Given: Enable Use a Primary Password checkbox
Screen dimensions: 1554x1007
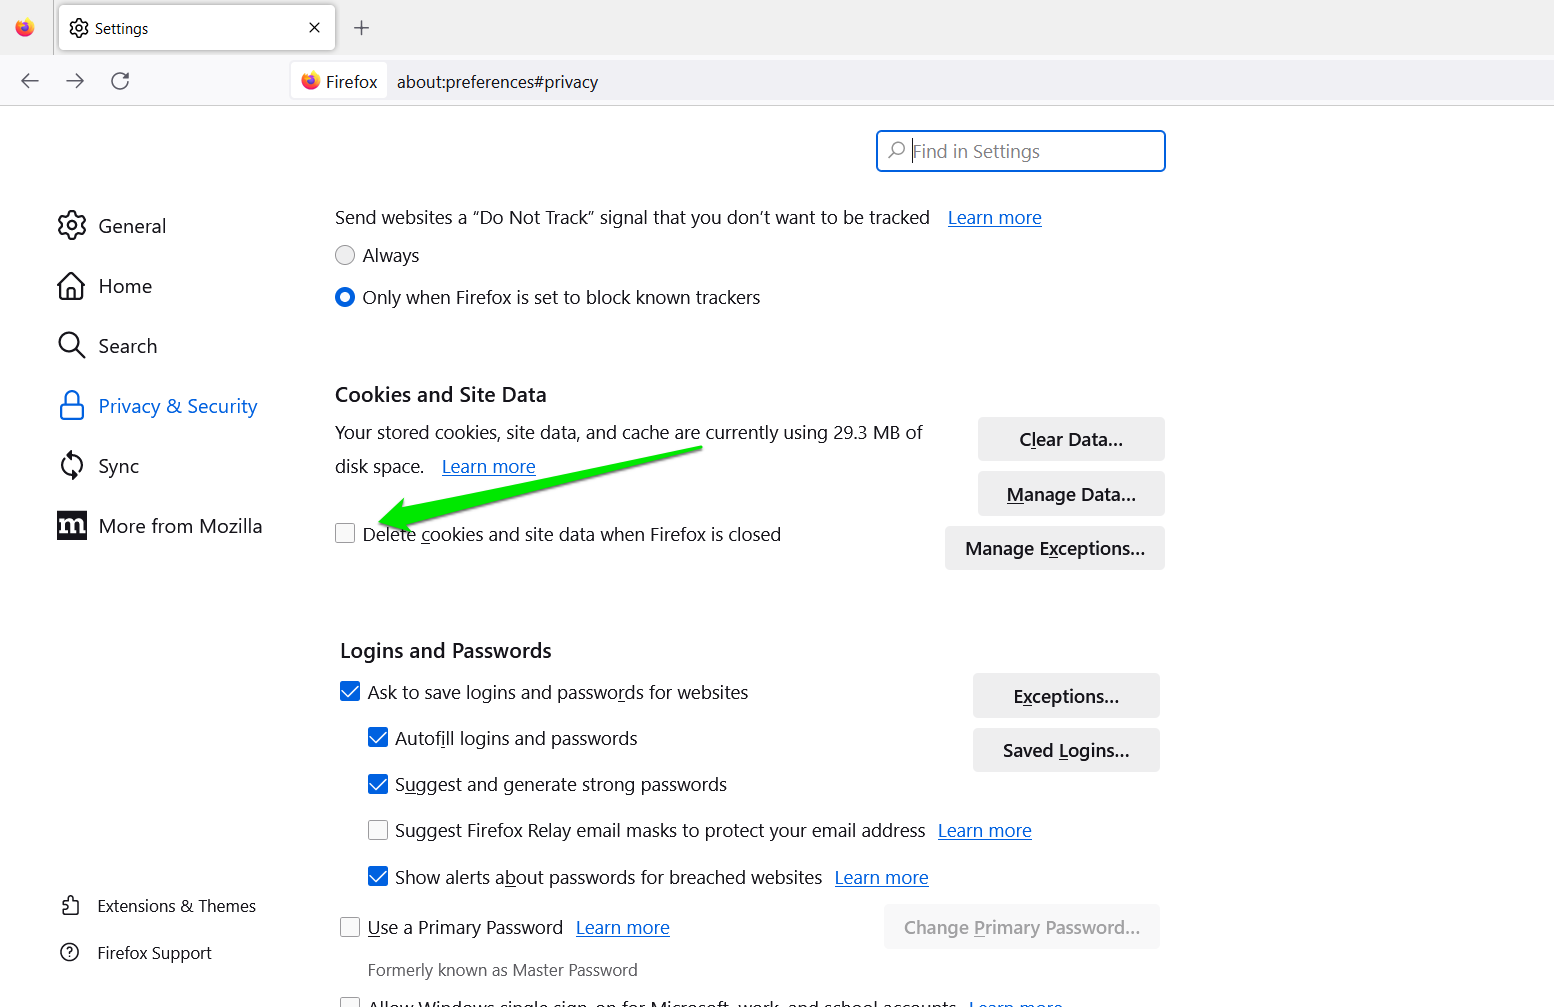Looking at the screenshot, I should (350, 927).
